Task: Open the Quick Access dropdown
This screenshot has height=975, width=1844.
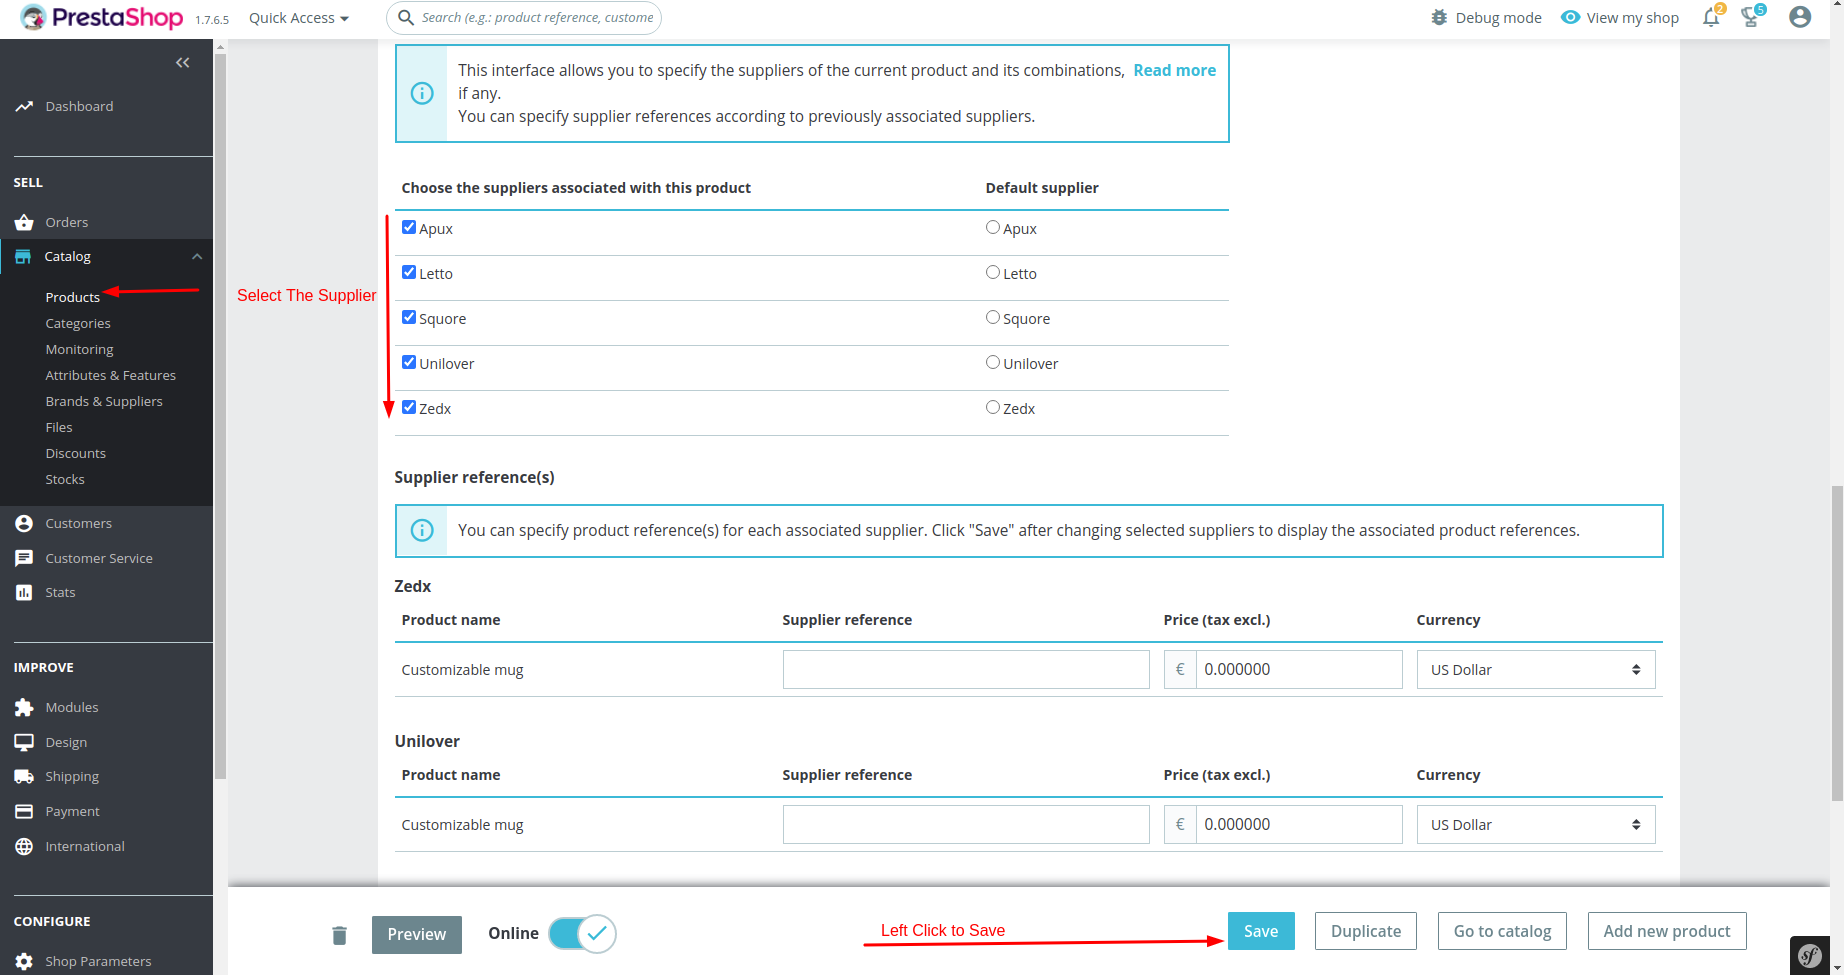Action: coord(299,18)
